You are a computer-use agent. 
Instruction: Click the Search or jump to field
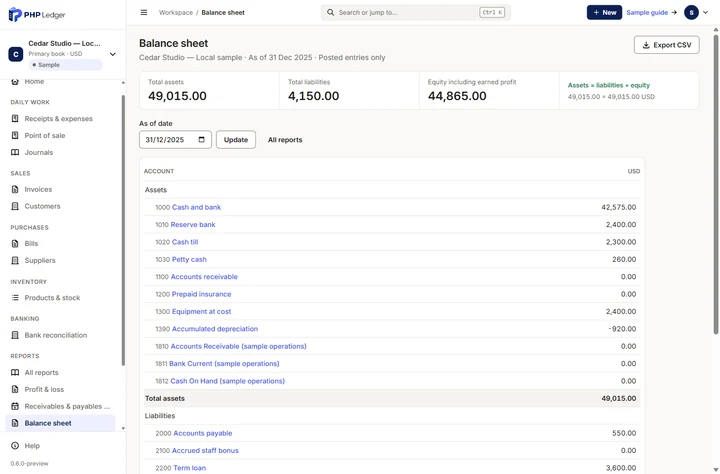[x=416, y=12]
